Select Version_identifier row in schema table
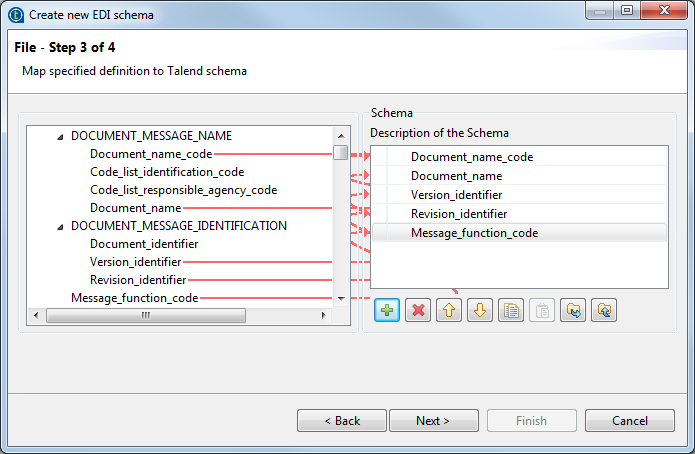This screenshot has width=695, height=454. point(456,195)
